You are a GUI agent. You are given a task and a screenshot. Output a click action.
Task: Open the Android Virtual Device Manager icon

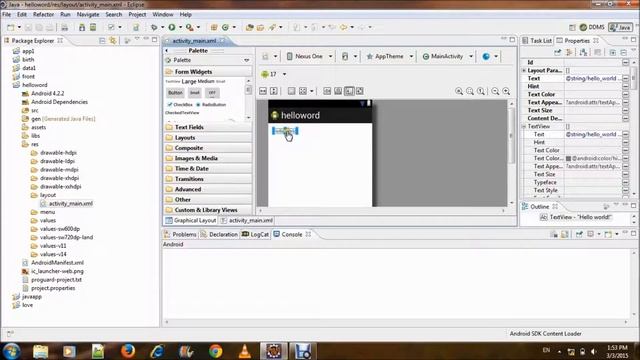[93, 27]
